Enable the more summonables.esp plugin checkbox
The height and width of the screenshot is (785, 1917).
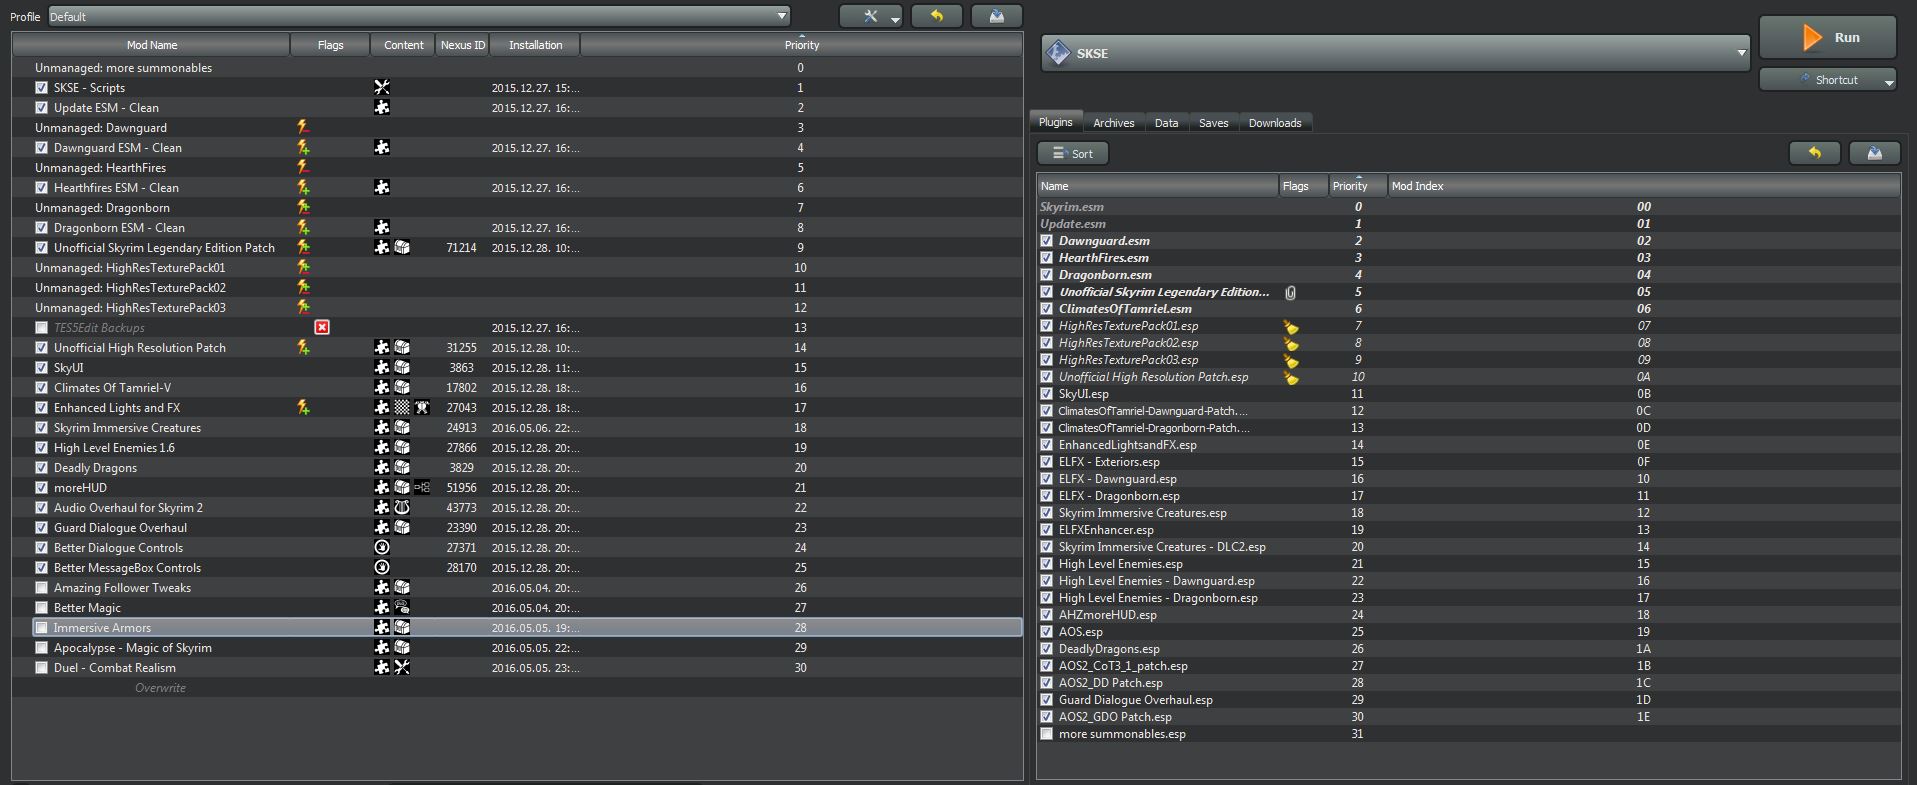[x=1046, y=734]
